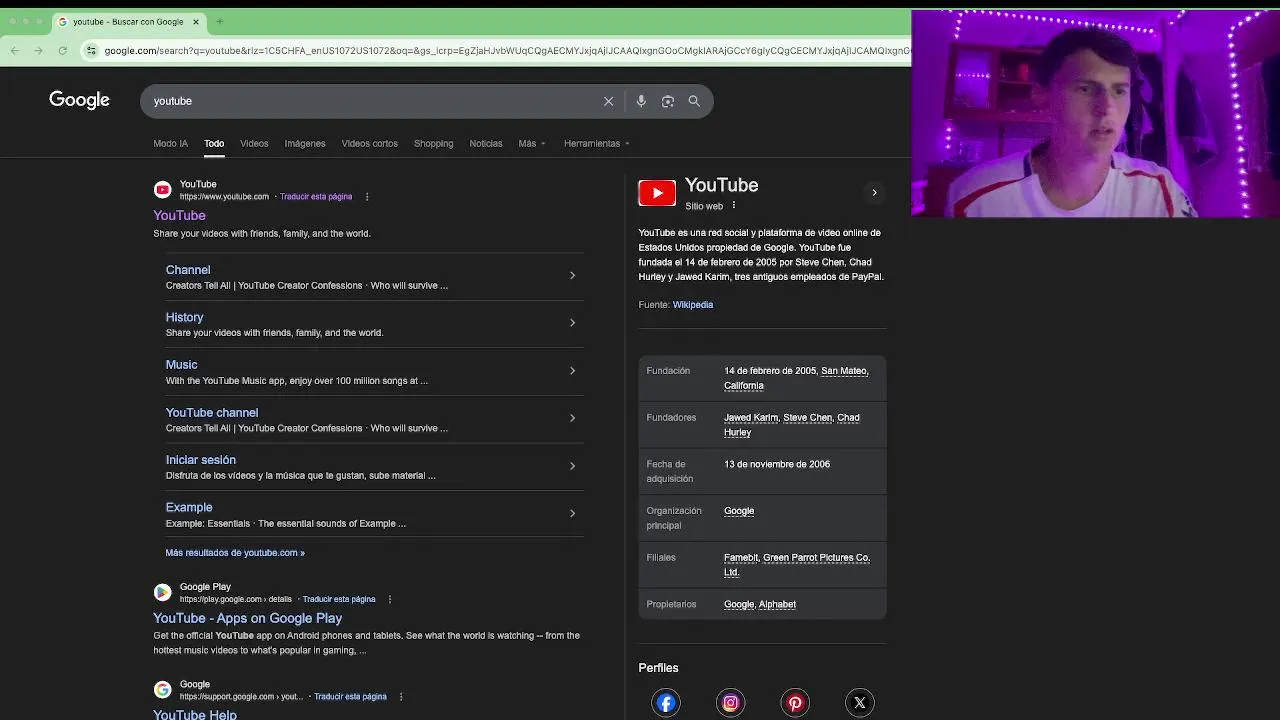Open the Wikipedia source link
Viewport: 1280px width, 720px height.
(x=693, y=305)
